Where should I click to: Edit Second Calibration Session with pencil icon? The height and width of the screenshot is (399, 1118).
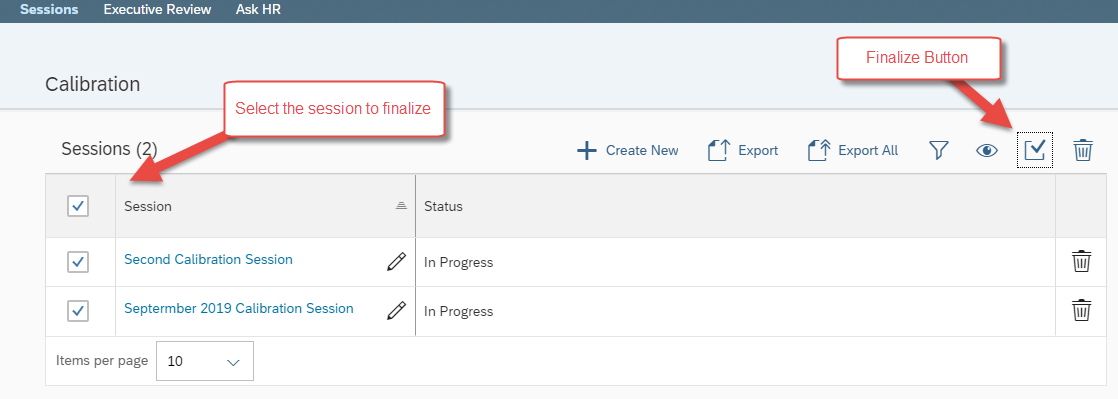pos(396,261)
